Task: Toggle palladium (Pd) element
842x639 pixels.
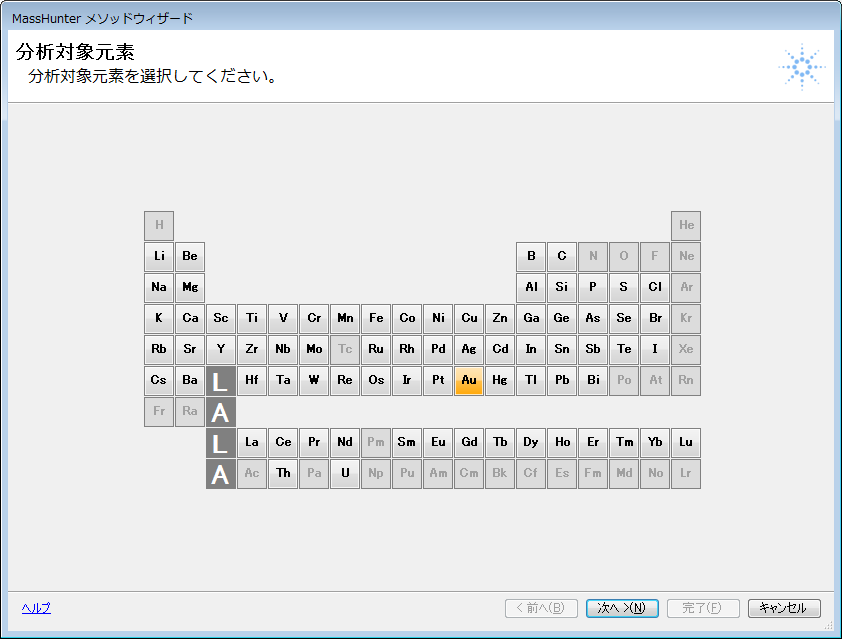Action: (x=438, y=350)
